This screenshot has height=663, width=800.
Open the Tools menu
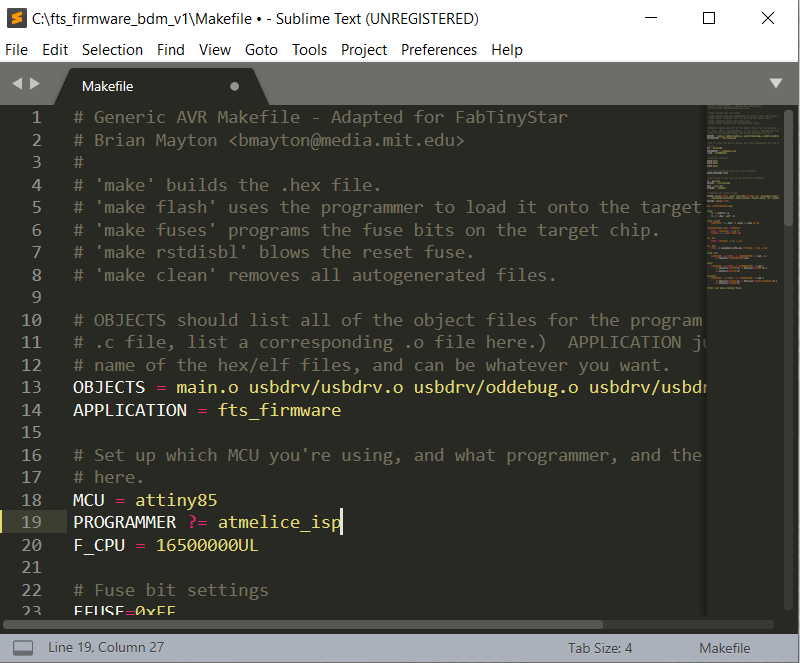[x=309, y=50]
